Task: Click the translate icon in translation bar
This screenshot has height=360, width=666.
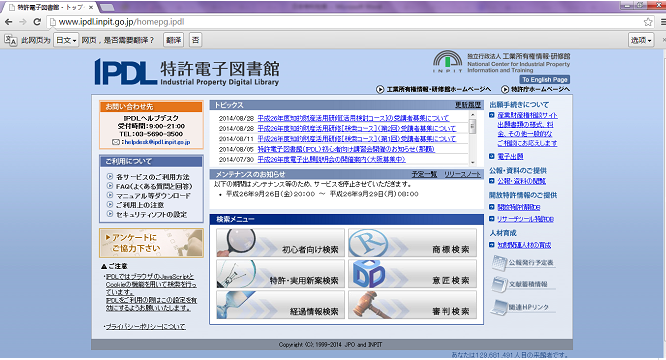Action: [11, 40]
